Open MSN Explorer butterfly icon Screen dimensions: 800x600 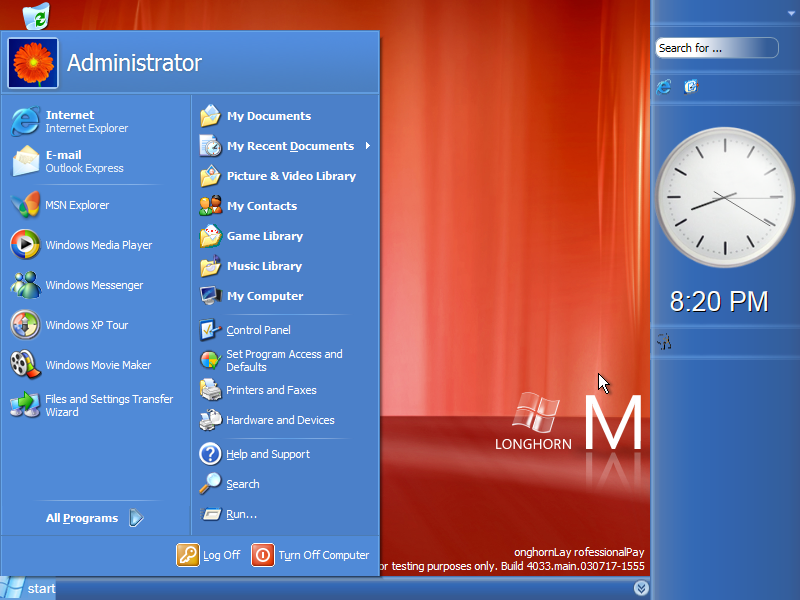tap(26, 205)
